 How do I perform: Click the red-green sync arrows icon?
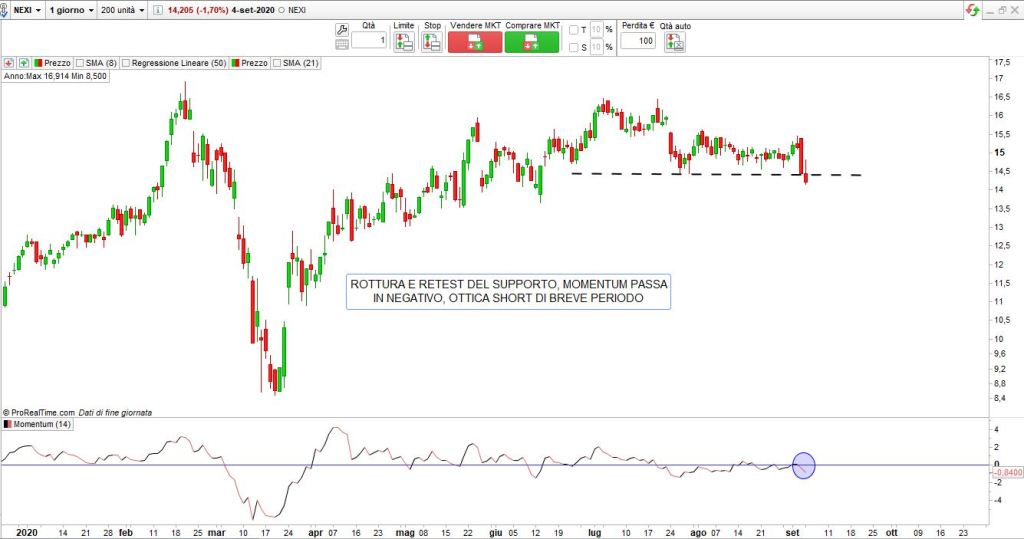(x=971, y=9)
